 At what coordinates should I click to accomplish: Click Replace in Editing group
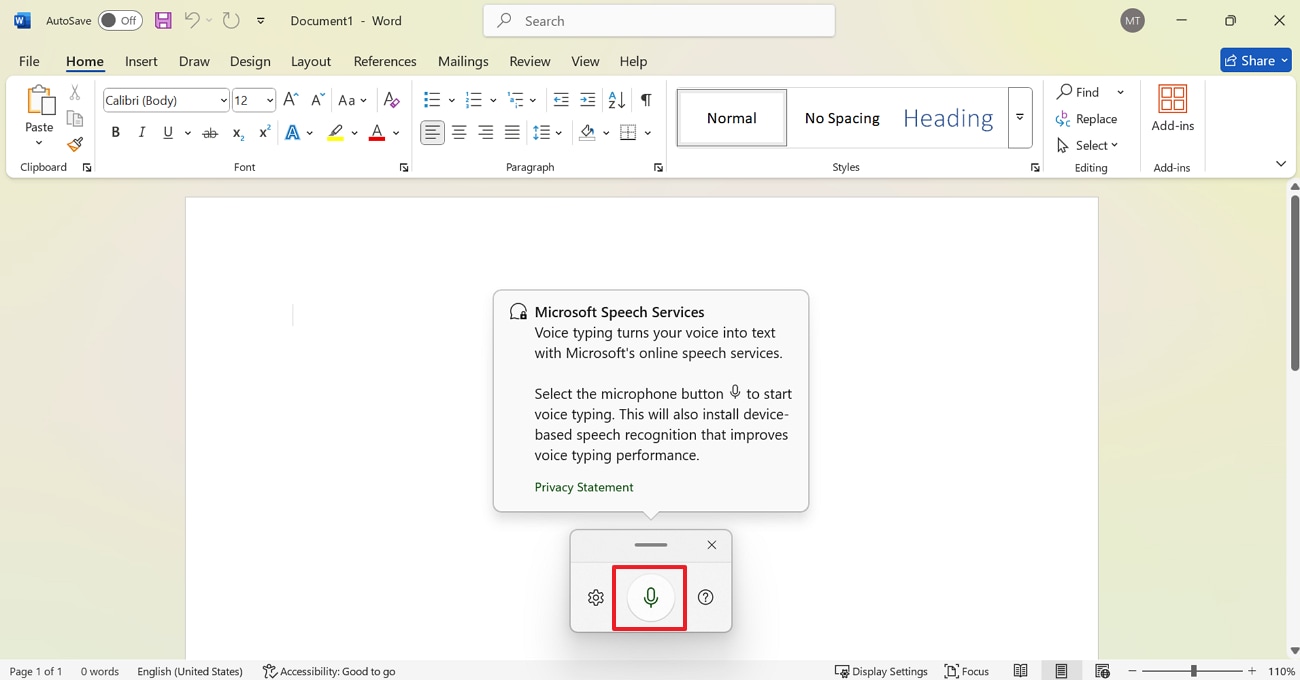pos(1087,118)
